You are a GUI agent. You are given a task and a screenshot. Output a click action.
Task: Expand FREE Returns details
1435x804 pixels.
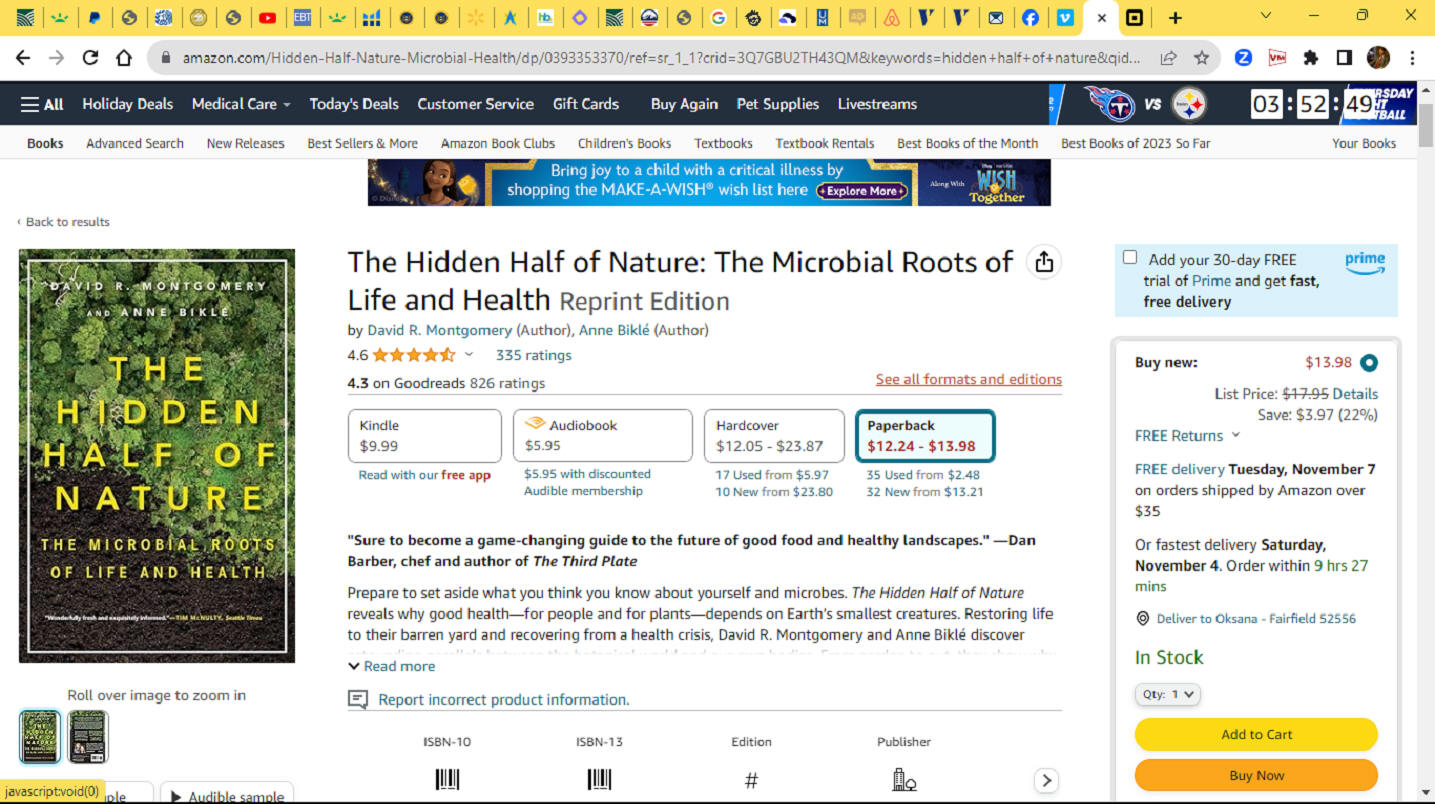pyautogui.click(x=1187, y=436)
